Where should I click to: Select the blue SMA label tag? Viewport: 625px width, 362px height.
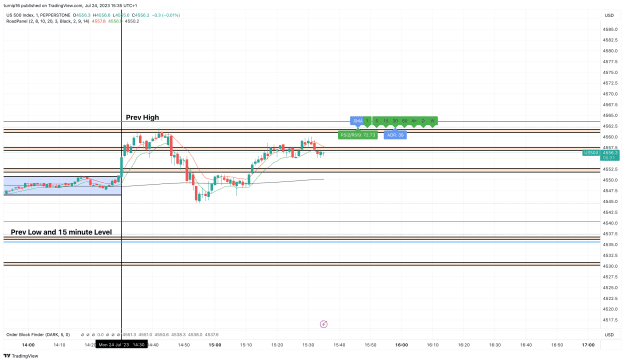pyautogui.click(x=358, y=121)
